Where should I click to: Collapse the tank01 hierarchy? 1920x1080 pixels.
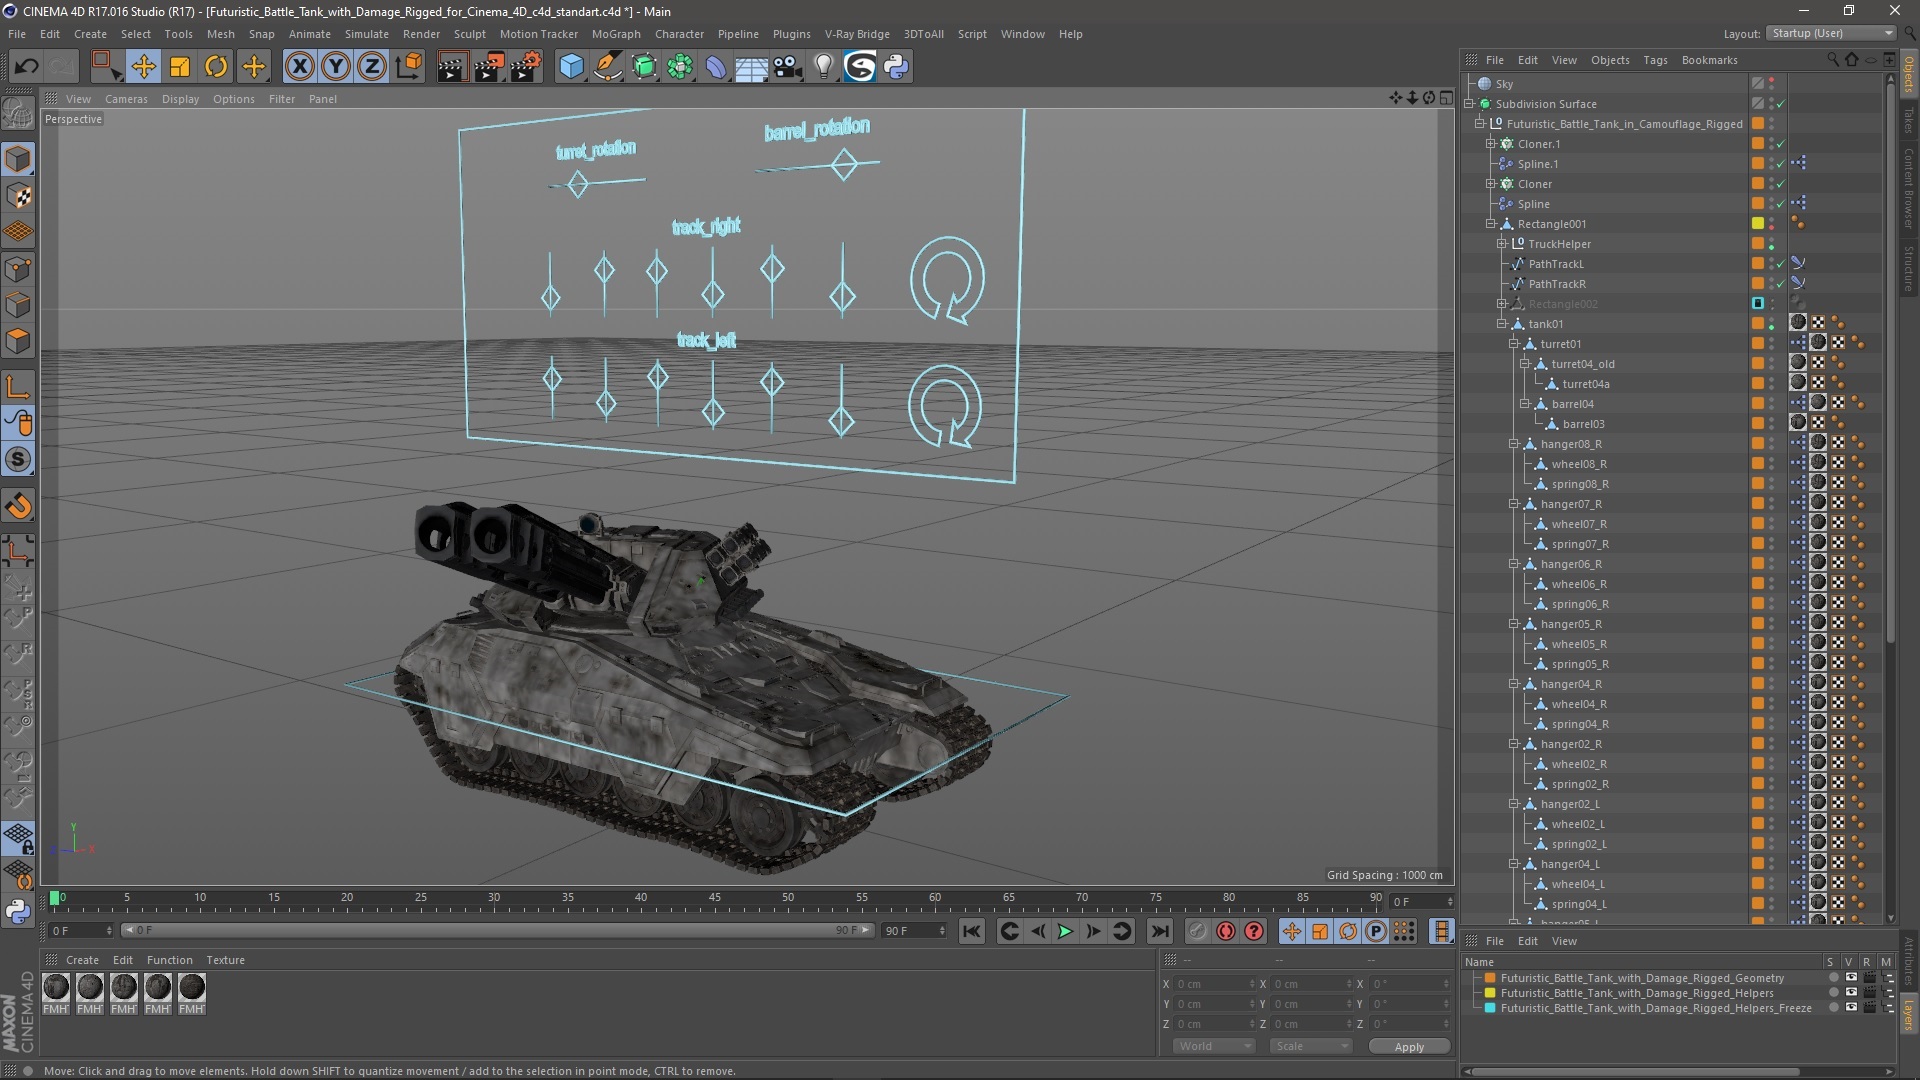(x=1502, y=324)
